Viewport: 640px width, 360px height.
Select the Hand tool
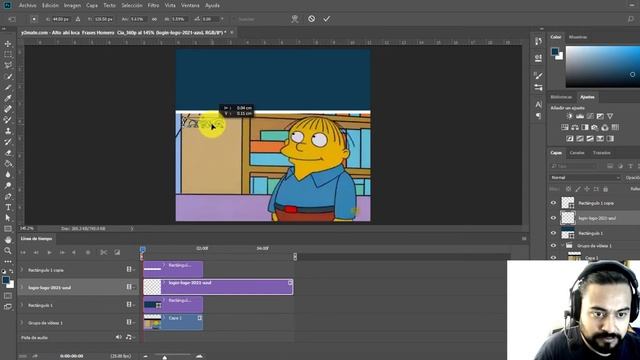click(8, 240)
